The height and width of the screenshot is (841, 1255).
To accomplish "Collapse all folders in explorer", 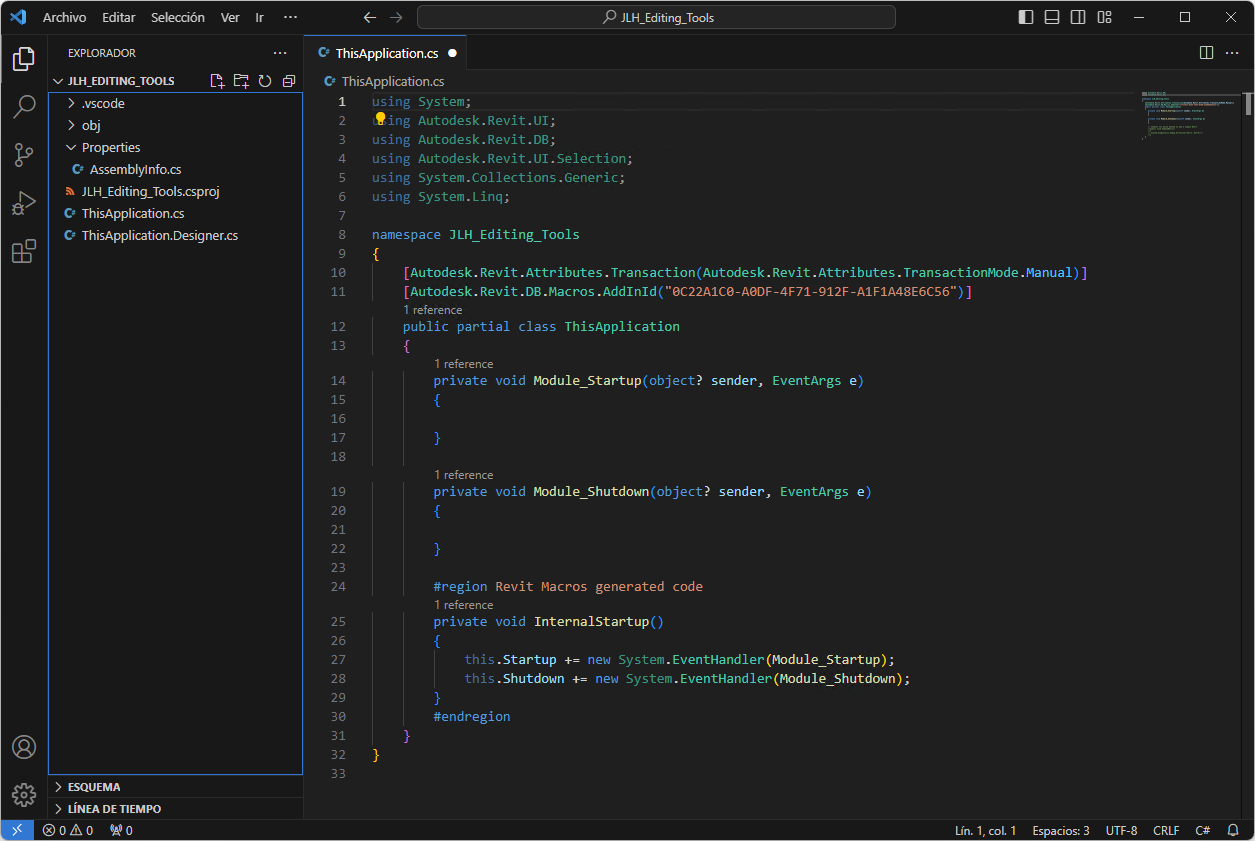I will pos(289,81).
